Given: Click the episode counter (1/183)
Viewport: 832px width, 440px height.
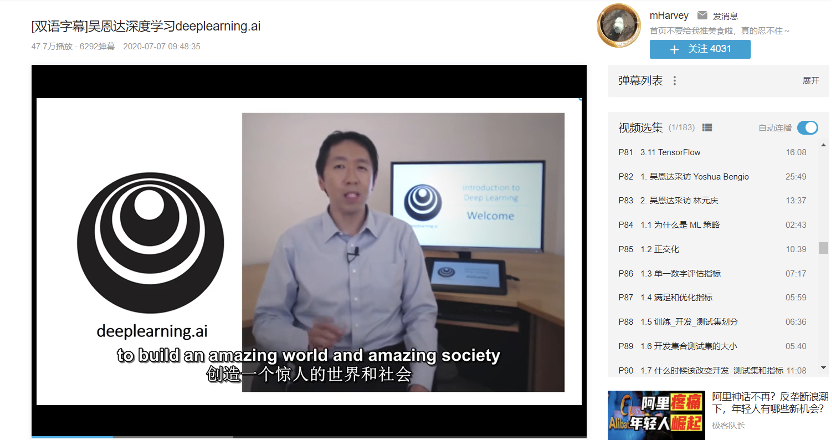Looking at the screenshot, I should (682, 127).
